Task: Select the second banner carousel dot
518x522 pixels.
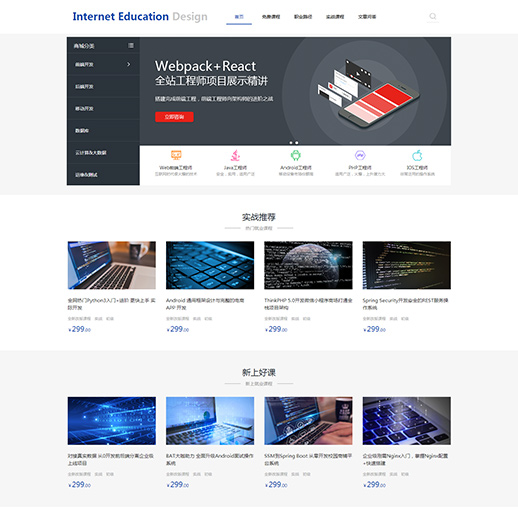Action: click(297, 143)
